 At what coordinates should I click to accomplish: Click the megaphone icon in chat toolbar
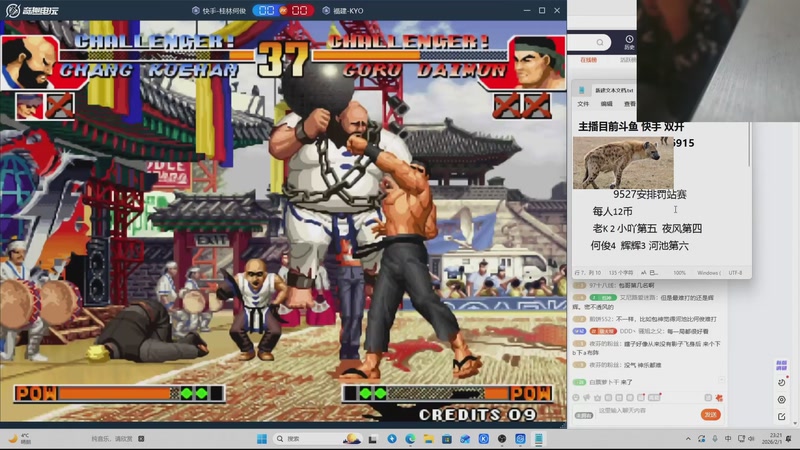pyautogui.click(x=587, y=398)
